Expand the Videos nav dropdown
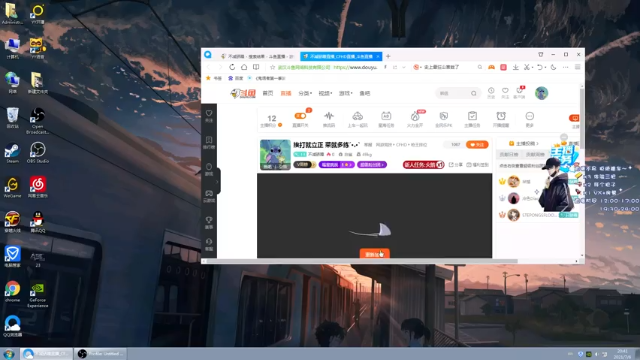 (325, 93)
